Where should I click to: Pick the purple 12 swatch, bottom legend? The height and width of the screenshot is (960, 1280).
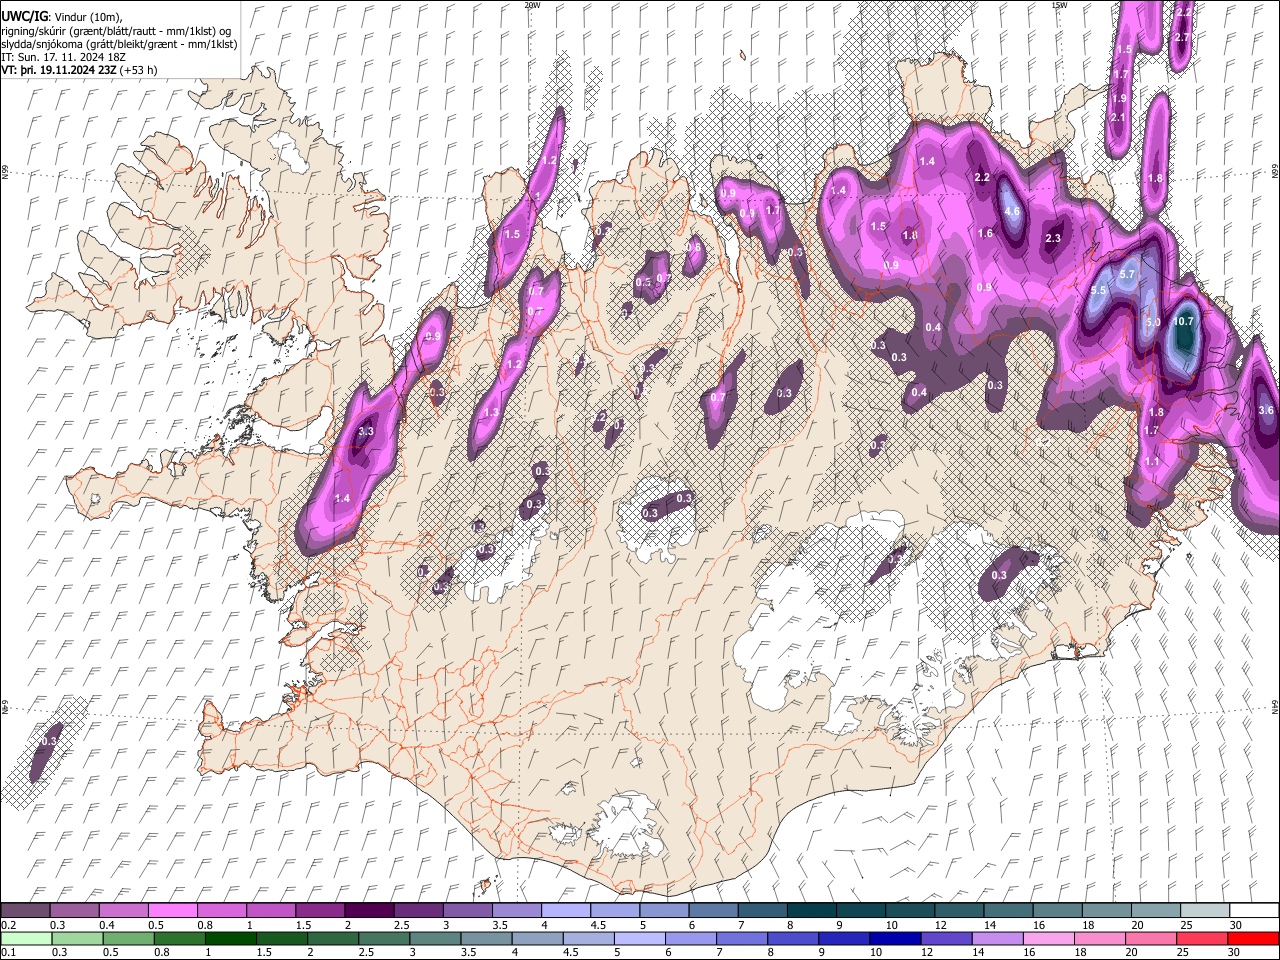(x=945, y=938)
